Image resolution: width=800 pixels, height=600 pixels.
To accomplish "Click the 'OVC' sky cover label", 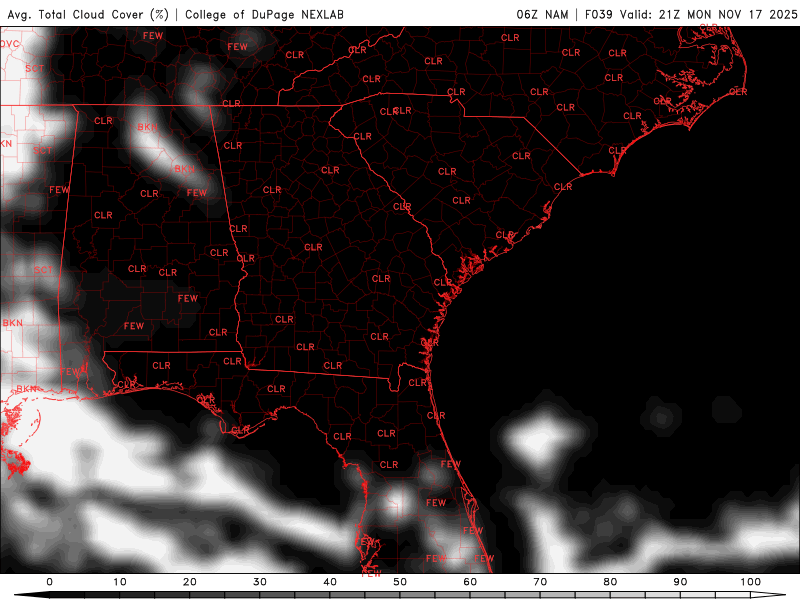I will 9,44.
